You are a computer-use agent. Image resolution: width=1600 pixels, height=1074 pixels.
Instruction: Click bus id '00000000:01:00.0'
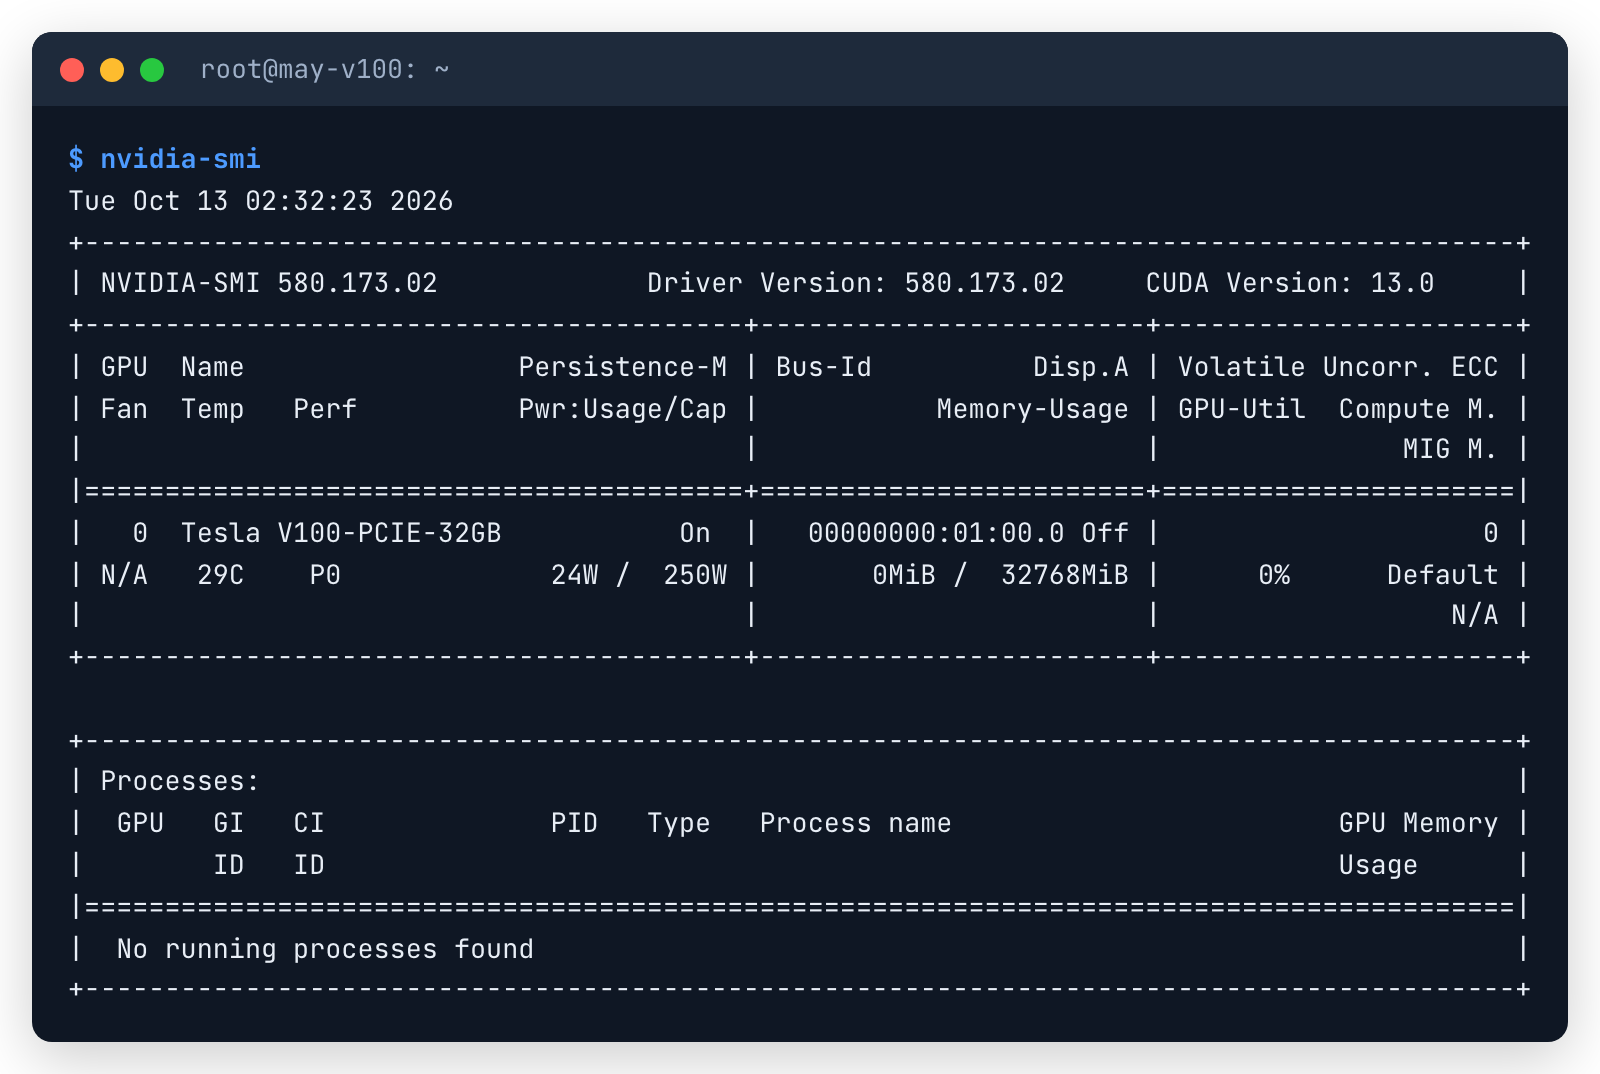click(x=937, y=533)
